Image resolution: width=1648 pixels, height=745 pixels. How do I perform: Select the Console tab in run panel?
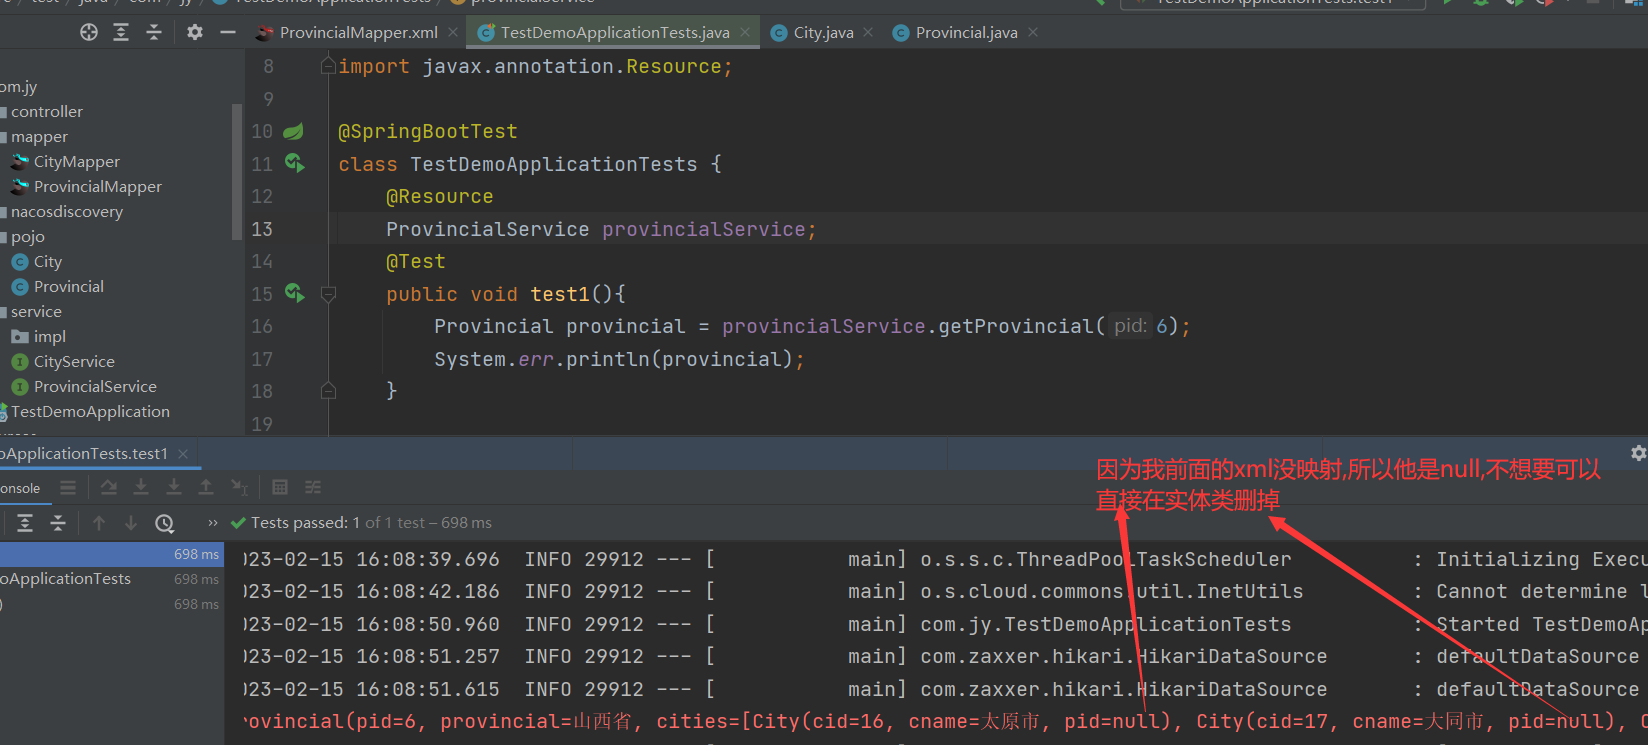pyautogui.click(x=20, y=488)
